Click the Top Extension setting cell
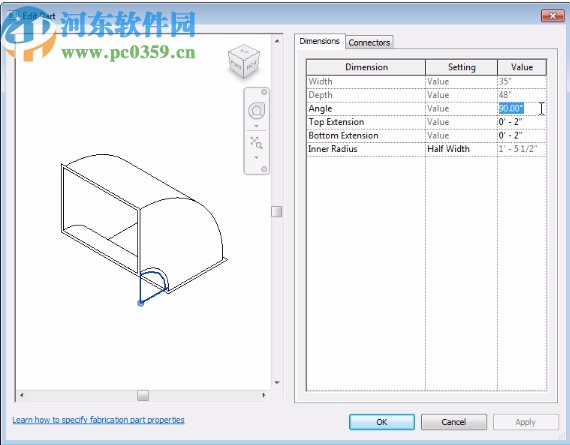Image resolution: width=570 pixels, height=445 pixels. 461,122
